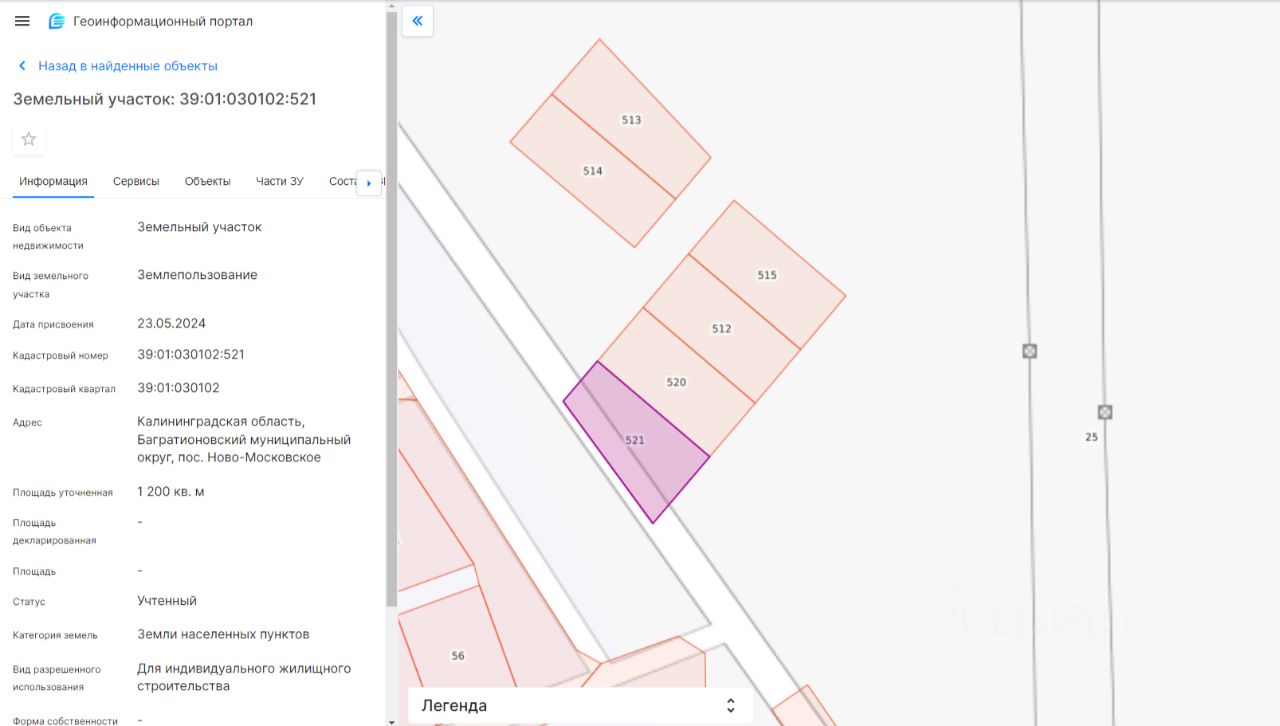Open the Объекты tab
The height and width of the screenshot is (726, 1280).
(x=208, y=181)
